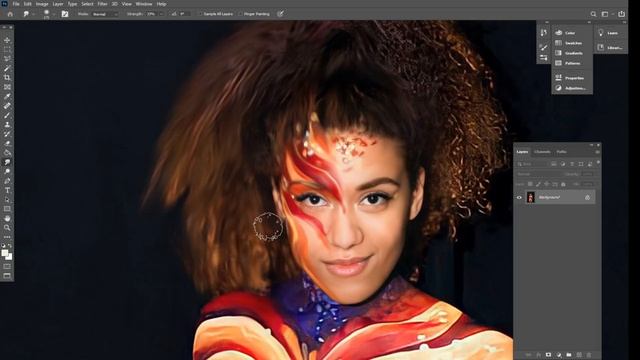Select the Clone Stamp tool
The width and height of the screenshot is (640, 360).
7,124
